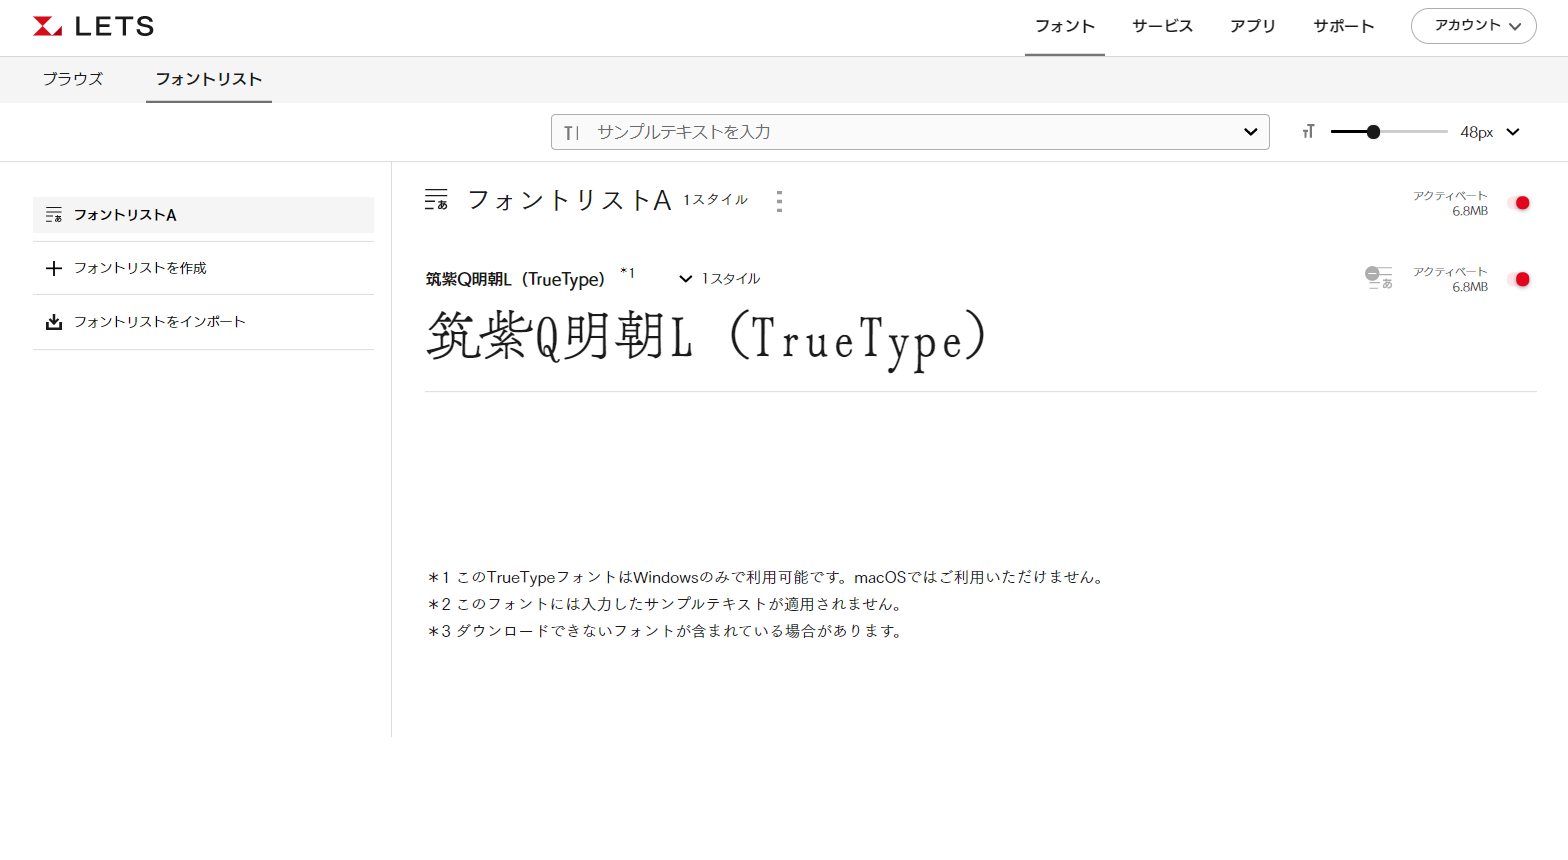Click the list icon beside sidebar フォントリストA

pyautogui.click(x=54, y=215)
